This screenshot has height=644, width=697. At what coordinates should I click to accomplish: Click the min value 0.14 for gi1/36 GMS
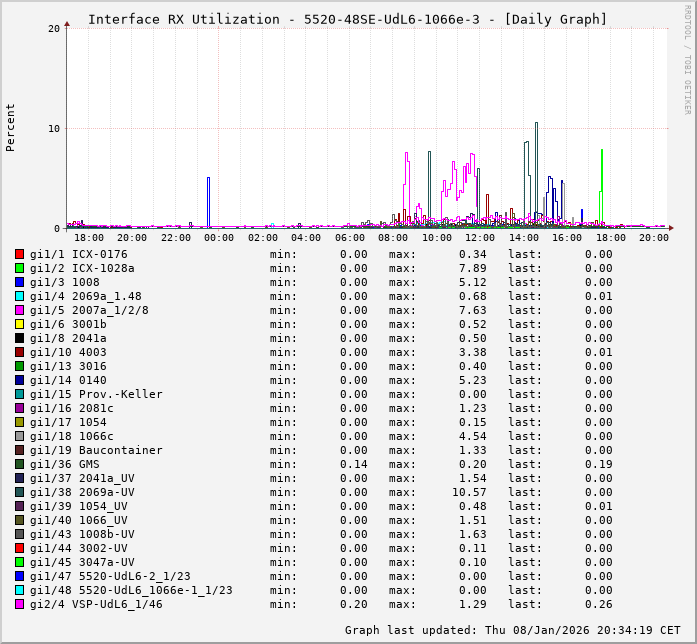click(354, 464)
